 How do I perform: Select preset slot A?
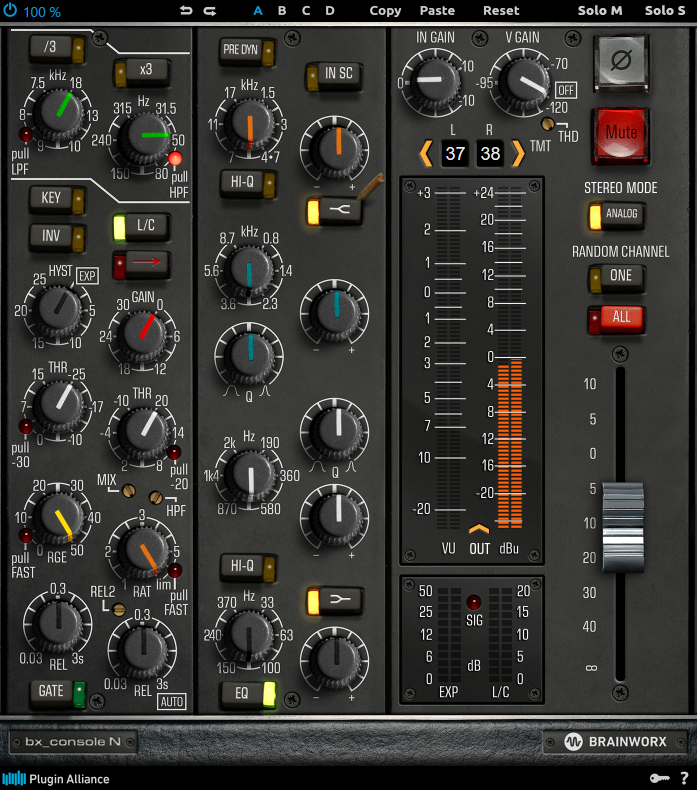258,11
